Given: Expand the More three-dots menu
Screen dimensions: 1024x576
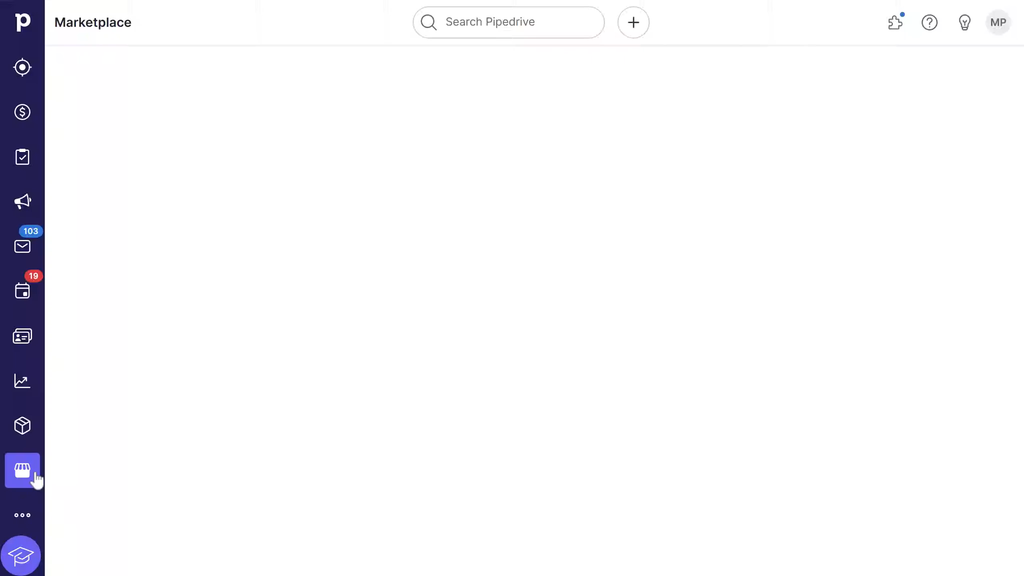Looking at the screenshot, I should click(22, 515).
